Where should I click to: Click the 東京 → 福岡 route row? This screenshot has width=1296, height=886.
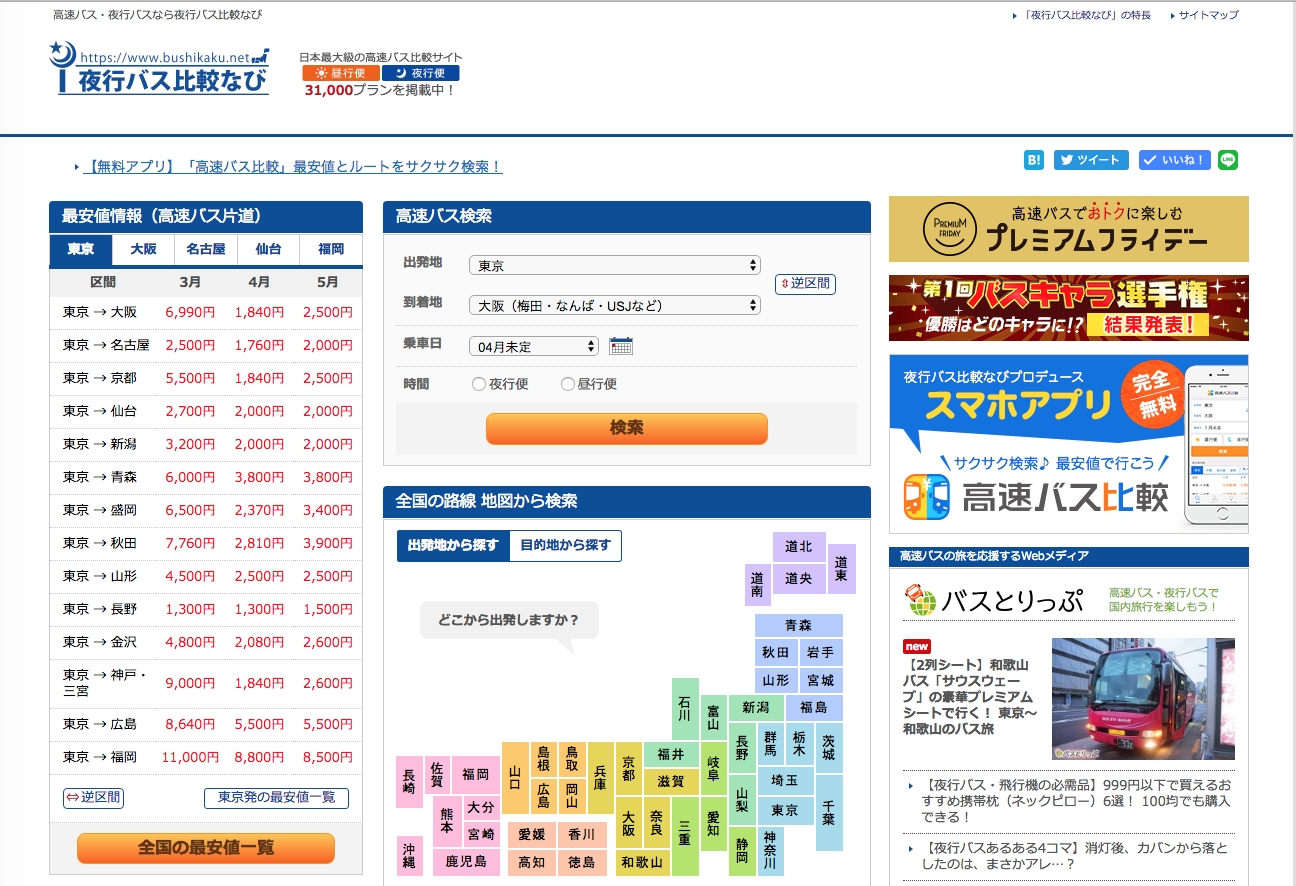[x=206, y=757]
